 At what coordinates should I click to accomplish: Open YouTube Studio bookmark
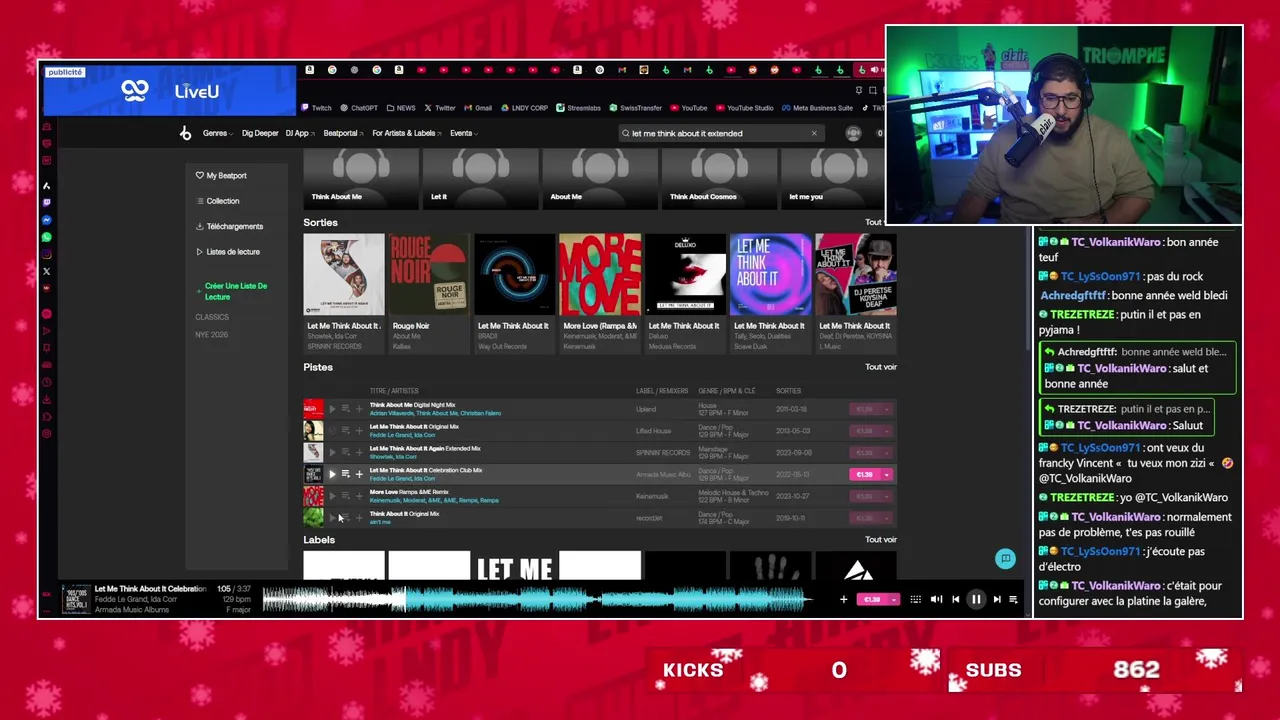point(745,108)
